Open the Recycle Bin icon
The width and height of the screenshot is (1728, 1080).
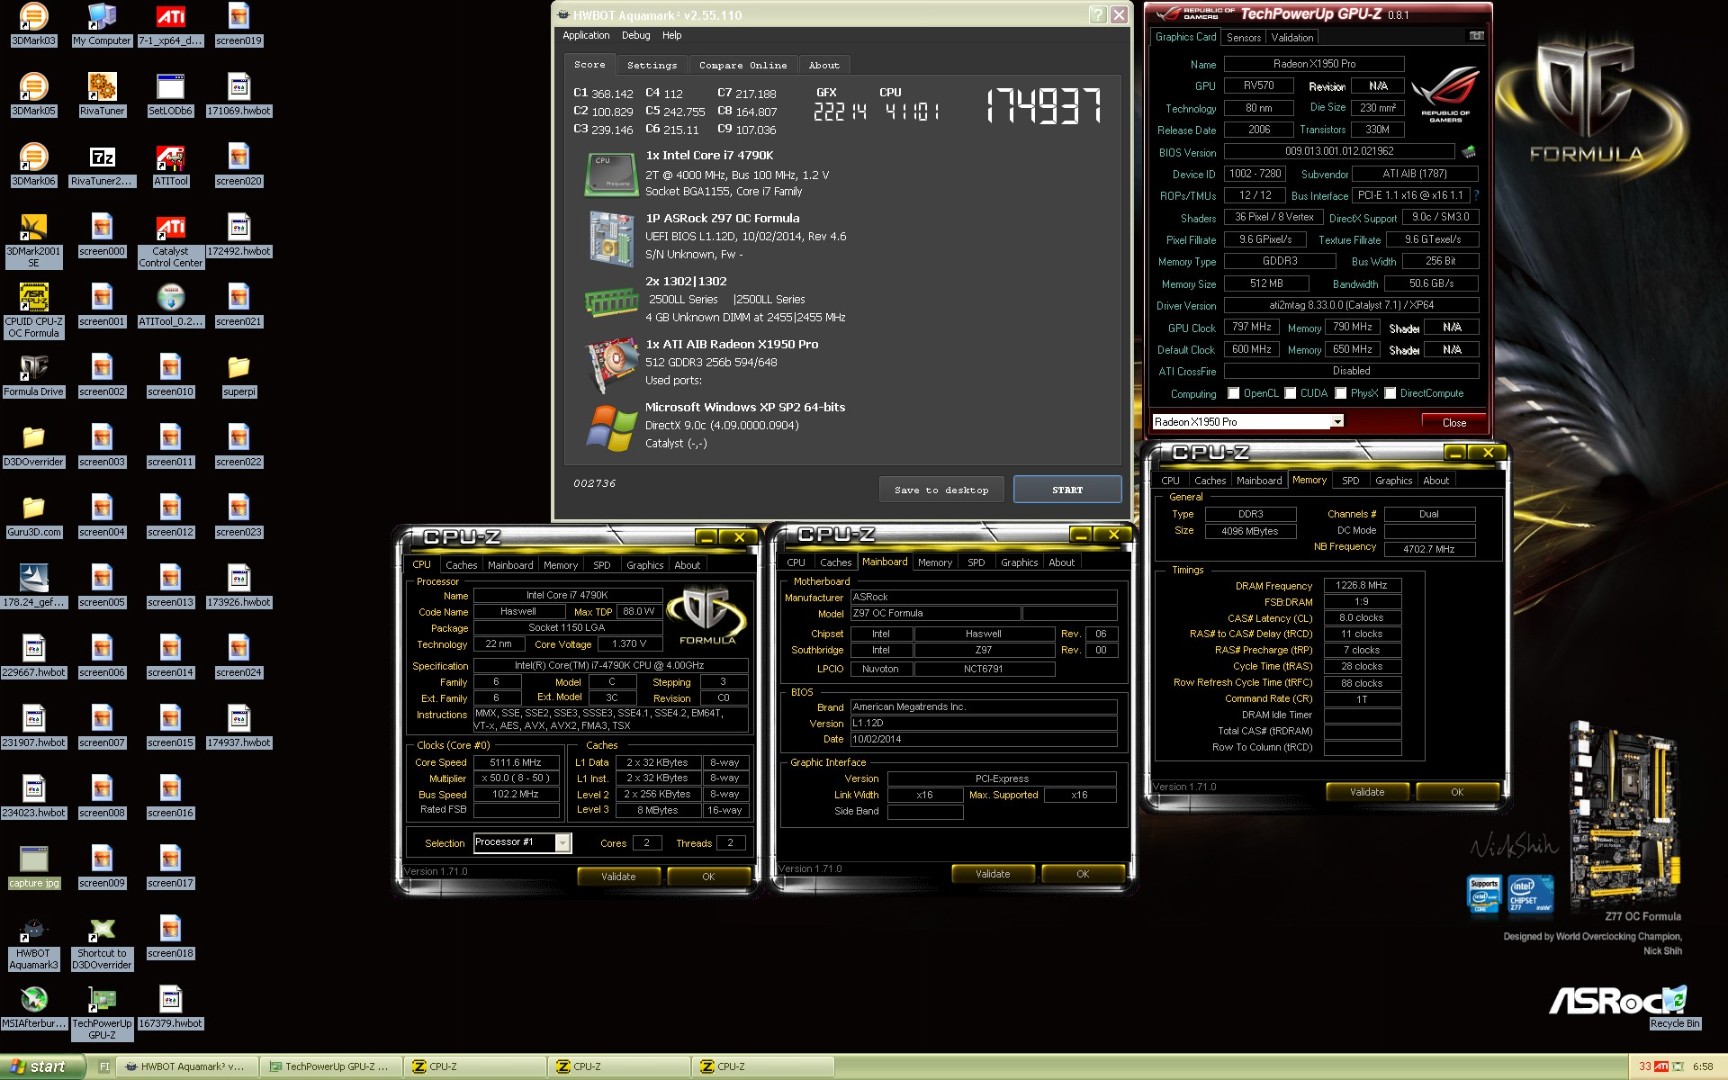(x=1674, y=1008)
